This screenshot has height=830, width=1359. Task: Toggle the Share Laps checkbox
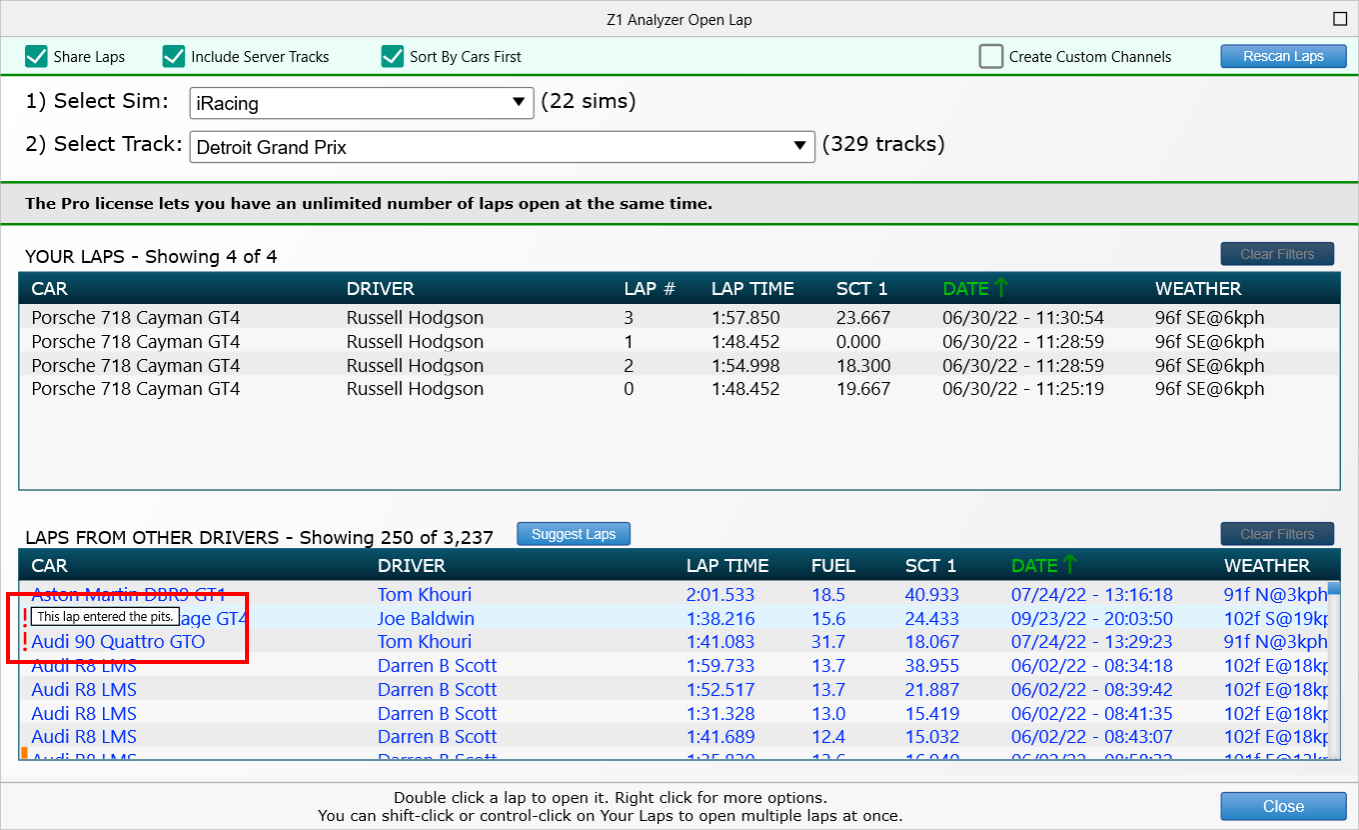(x=37, y=57)
